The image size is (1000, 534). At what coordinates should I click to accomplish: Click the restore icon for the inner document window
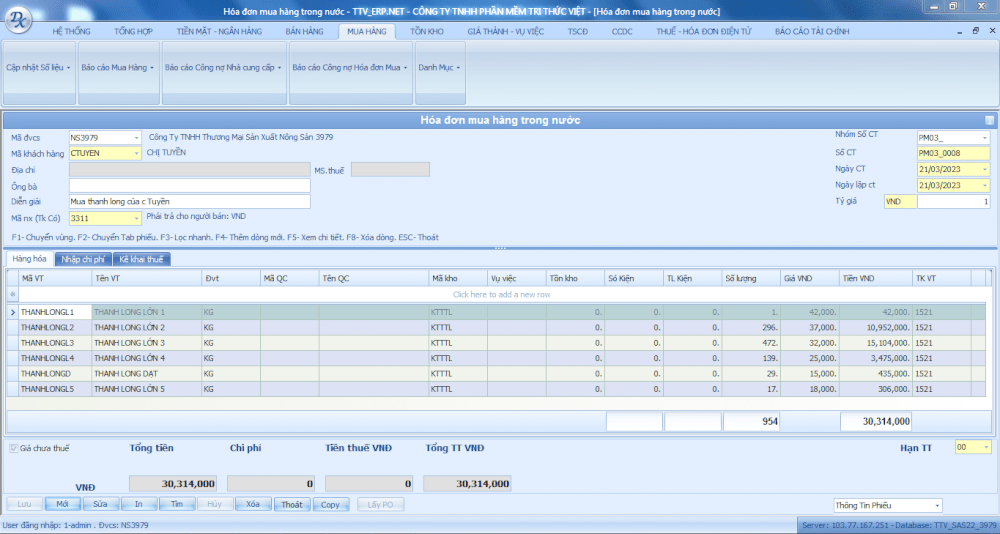(975, 31)
